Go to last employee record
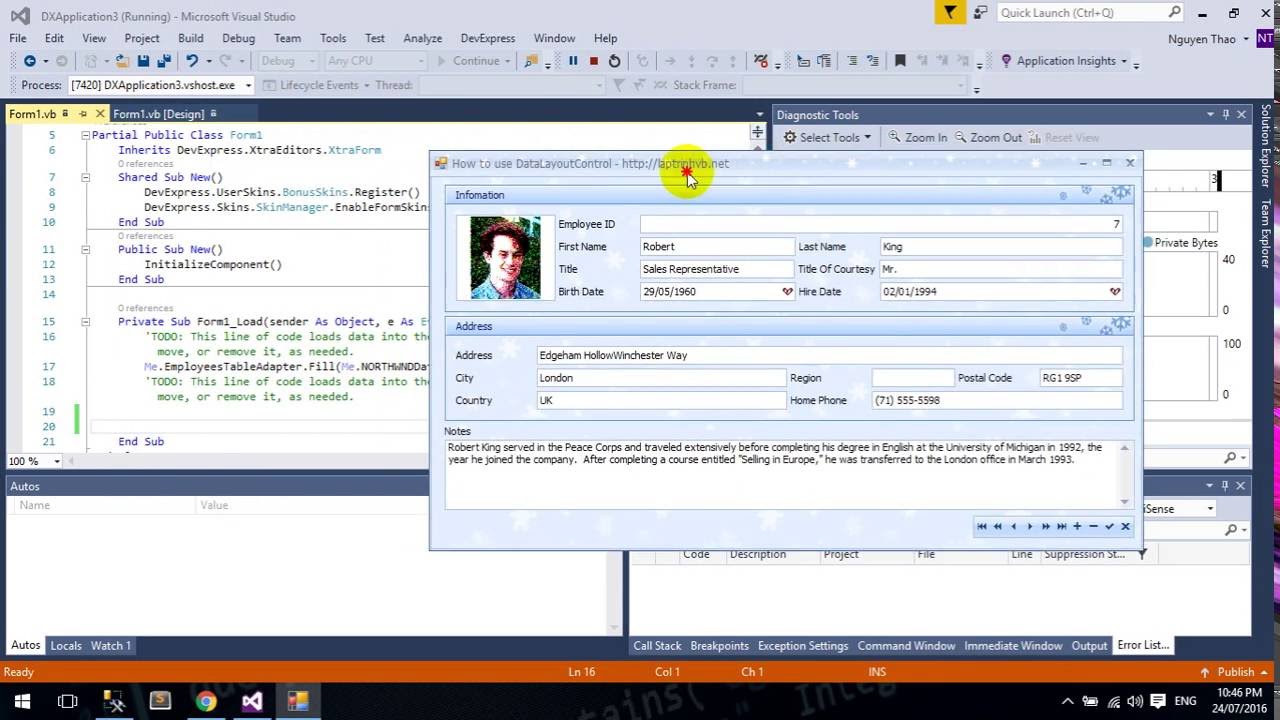The width and height of the screenshot is (1280, 720). click(1061, 526)
